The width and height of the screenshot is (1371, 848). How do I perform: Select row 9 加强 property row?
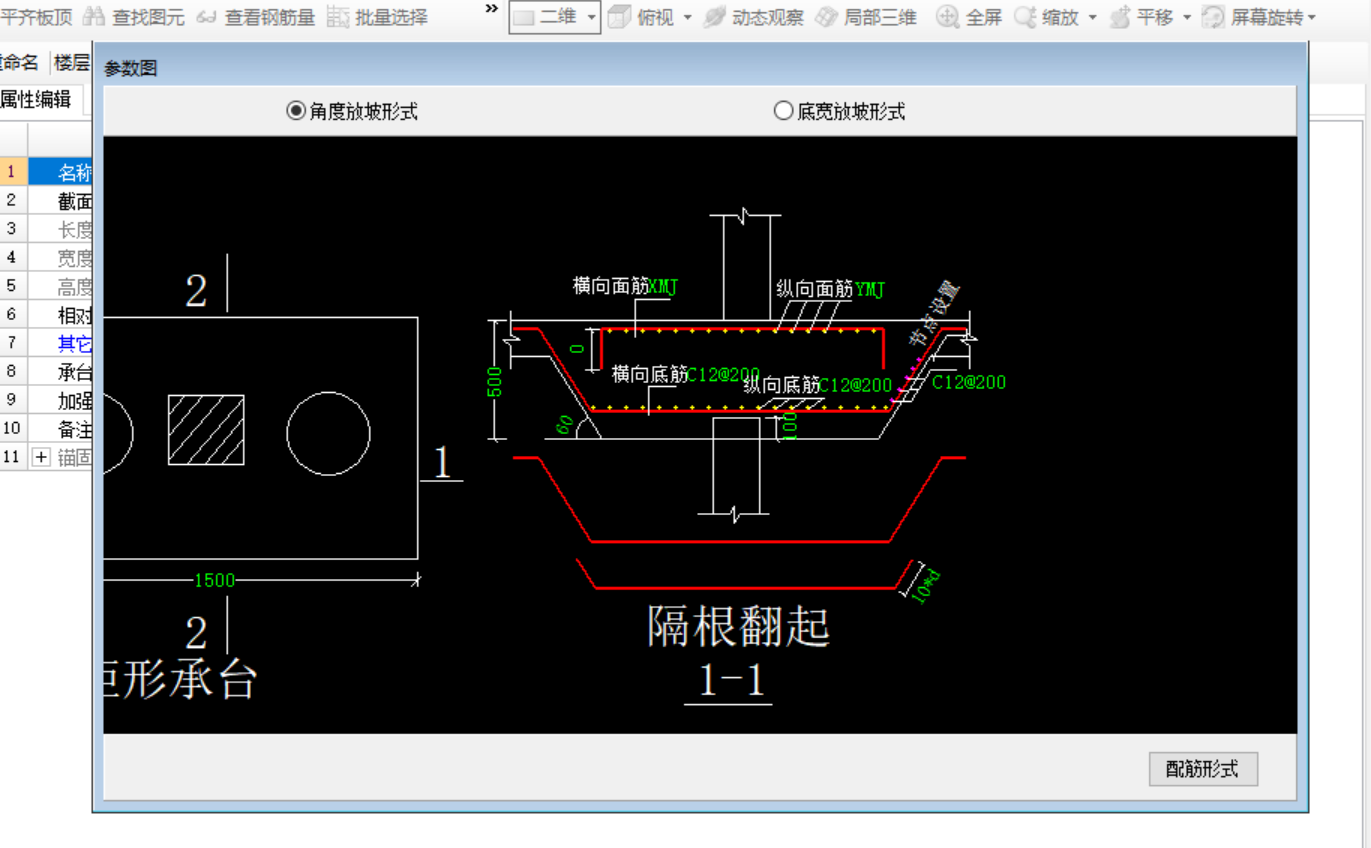tap(60, 401)
